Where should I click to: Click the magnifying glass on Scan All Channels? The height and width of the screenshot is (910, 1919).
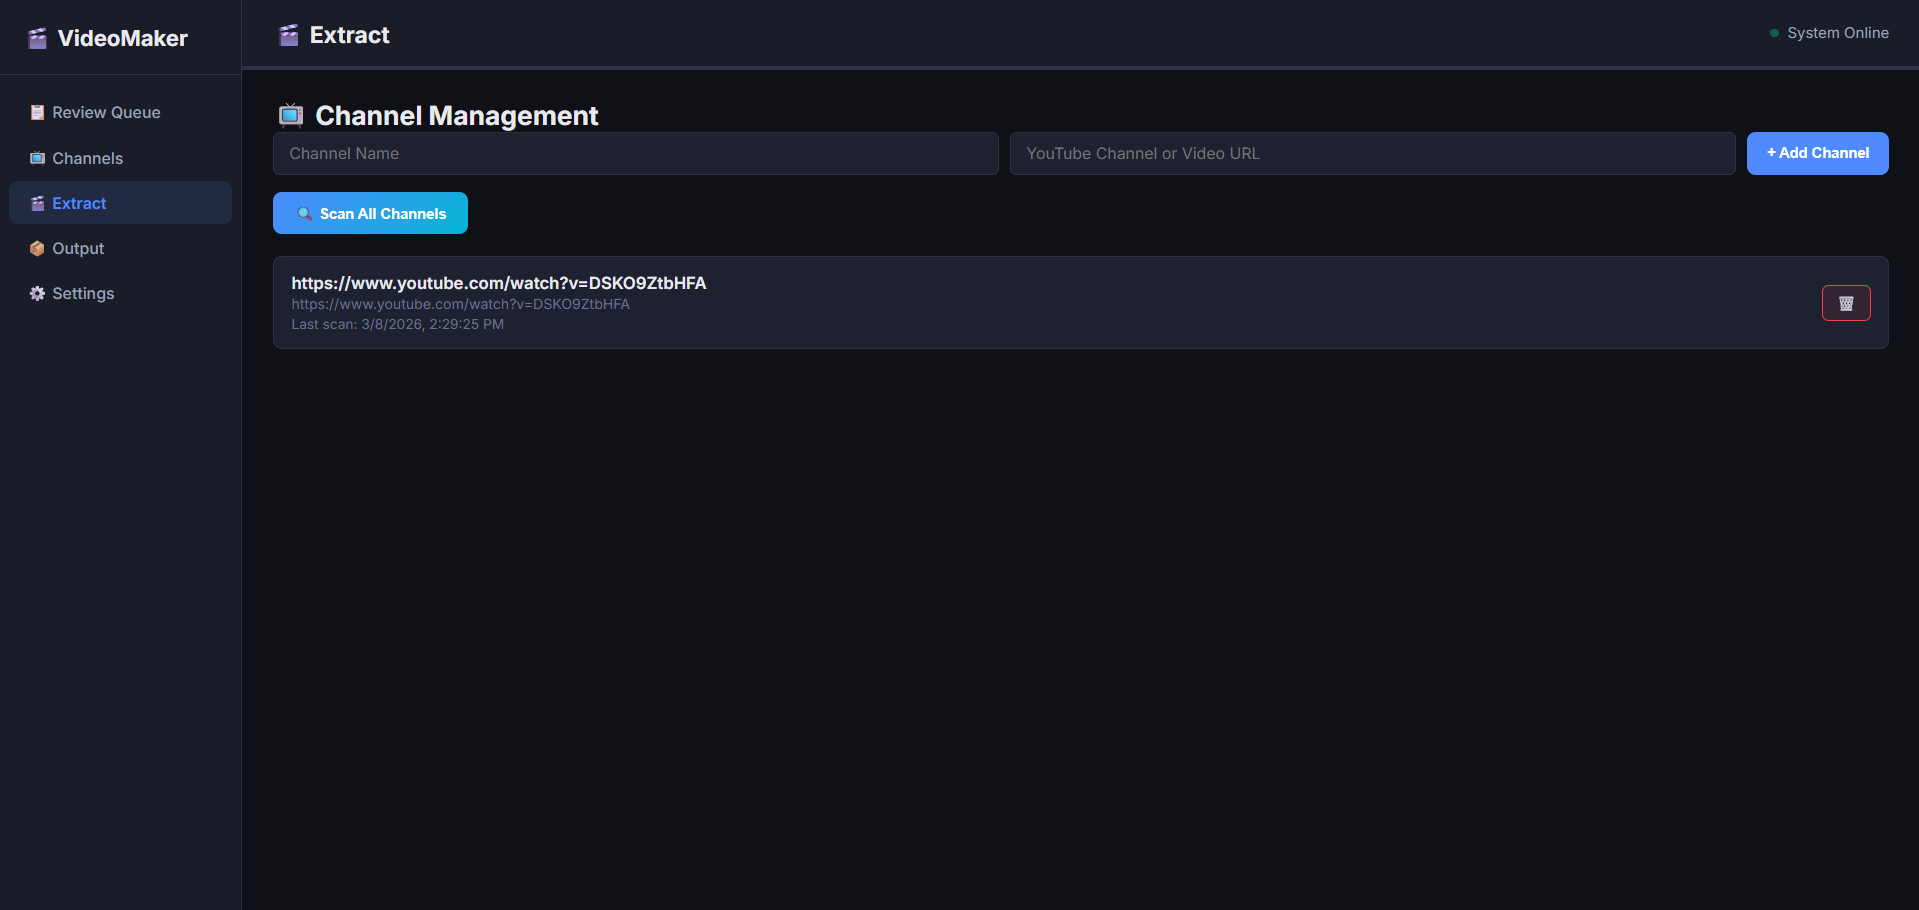coord(303,213)
